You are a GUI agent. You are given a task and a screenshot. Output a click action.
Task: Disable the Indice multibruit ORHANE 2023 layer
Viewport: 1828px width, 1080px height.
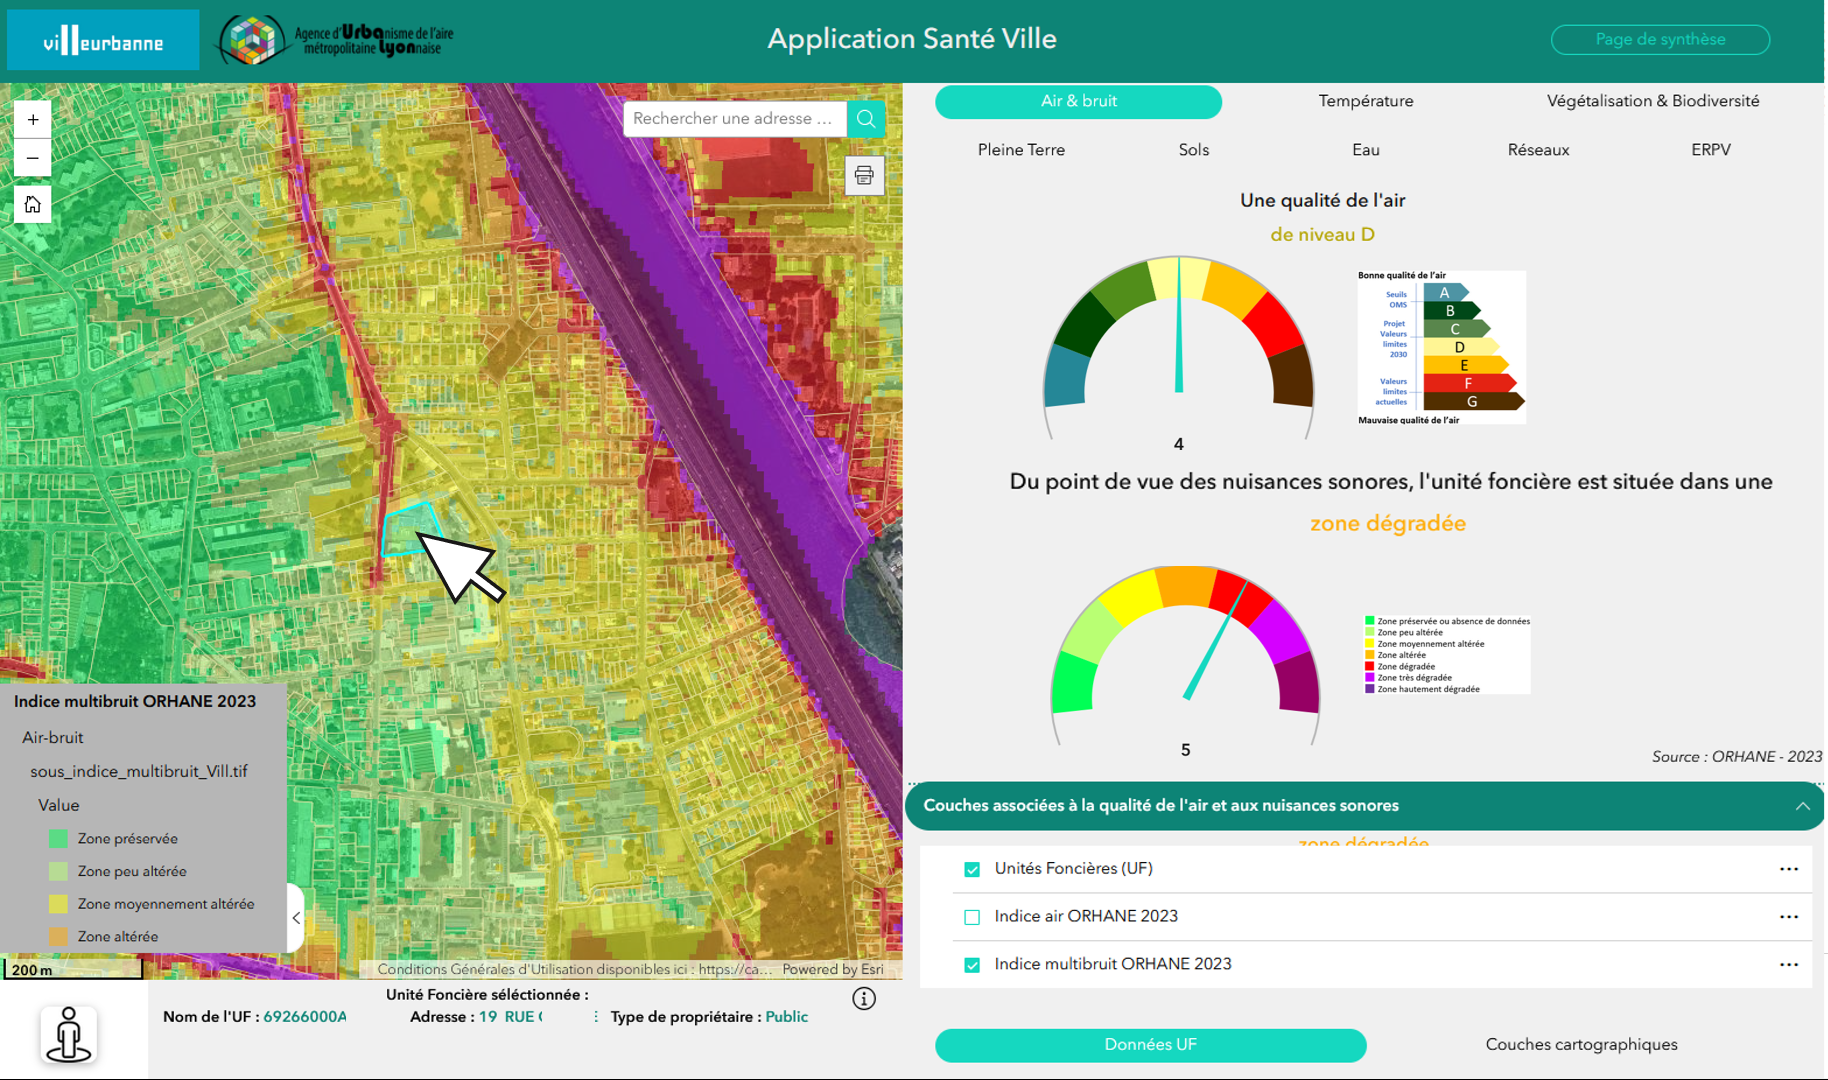pos(972,965)
